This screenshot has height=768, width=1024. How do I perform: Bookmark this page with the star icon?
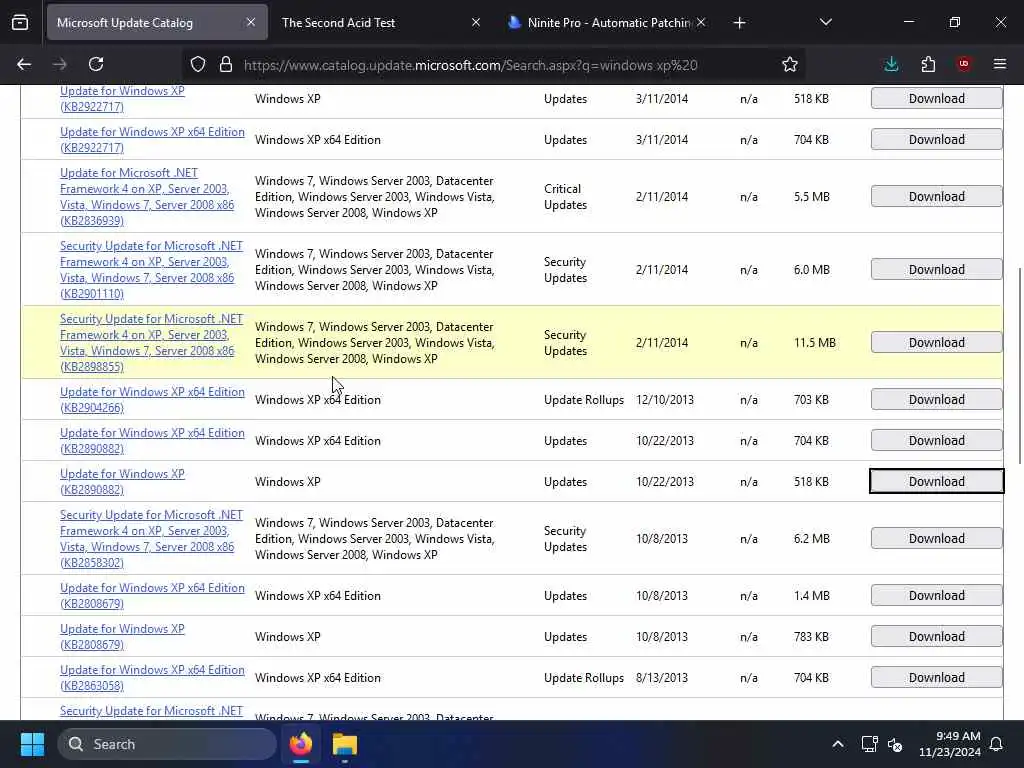790,64
